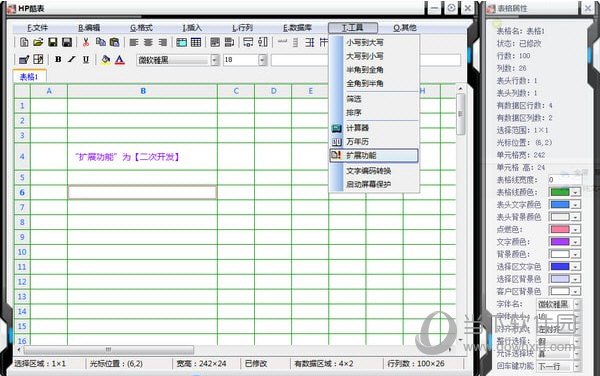Open the font name dropdown in the toolbar

click(x=215, y=60)
